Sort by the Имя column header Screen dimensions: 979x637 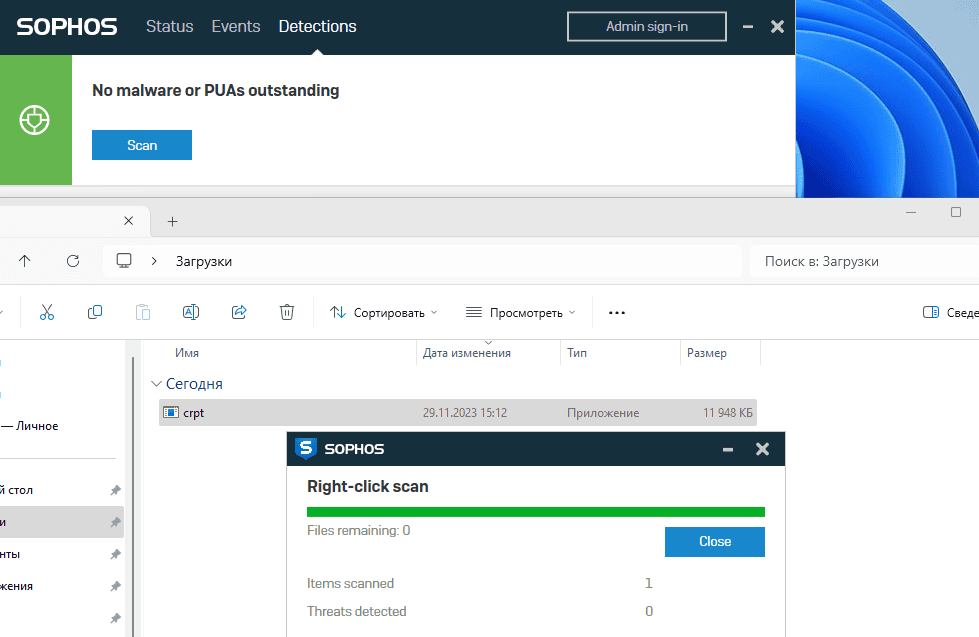coord(187,353)
